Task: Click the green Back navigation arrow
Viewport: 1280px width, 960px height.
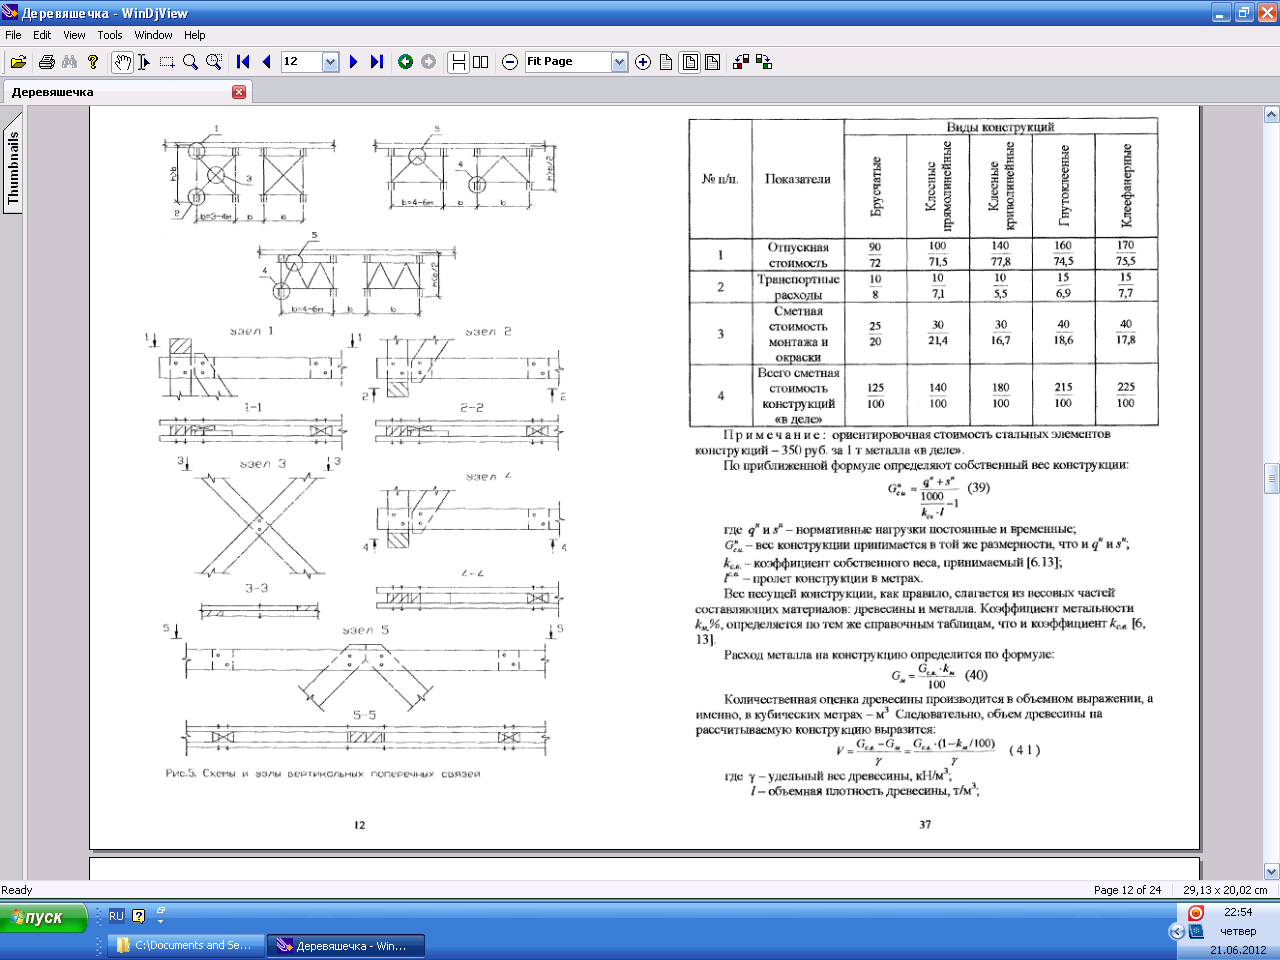Action: [405, 62]
